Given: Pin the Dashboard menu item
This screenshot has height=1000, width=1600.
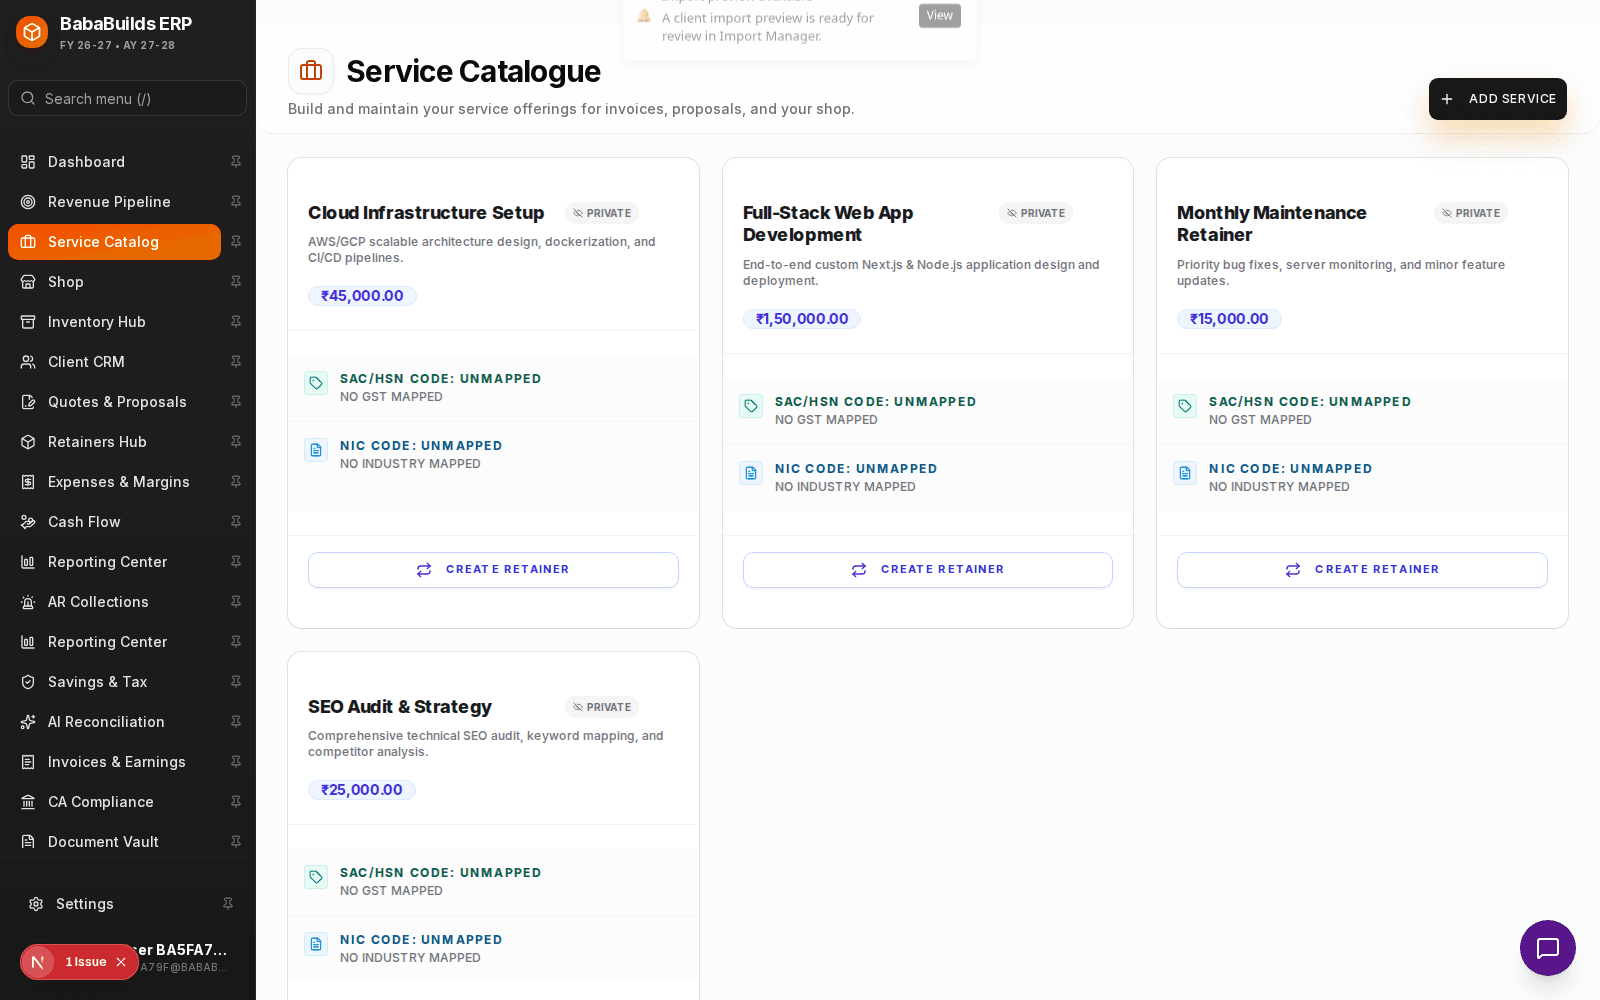Looking at the screenshot, I should click(x=236, y=162).
